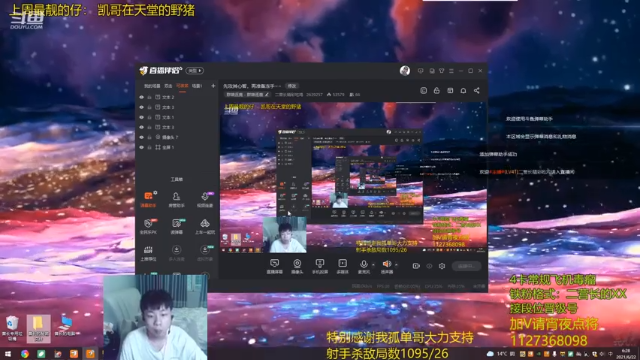The width and height of the screenshot is (640, 360).
Task: Click the round screenshot icon above preview
Action: point(424,91)
